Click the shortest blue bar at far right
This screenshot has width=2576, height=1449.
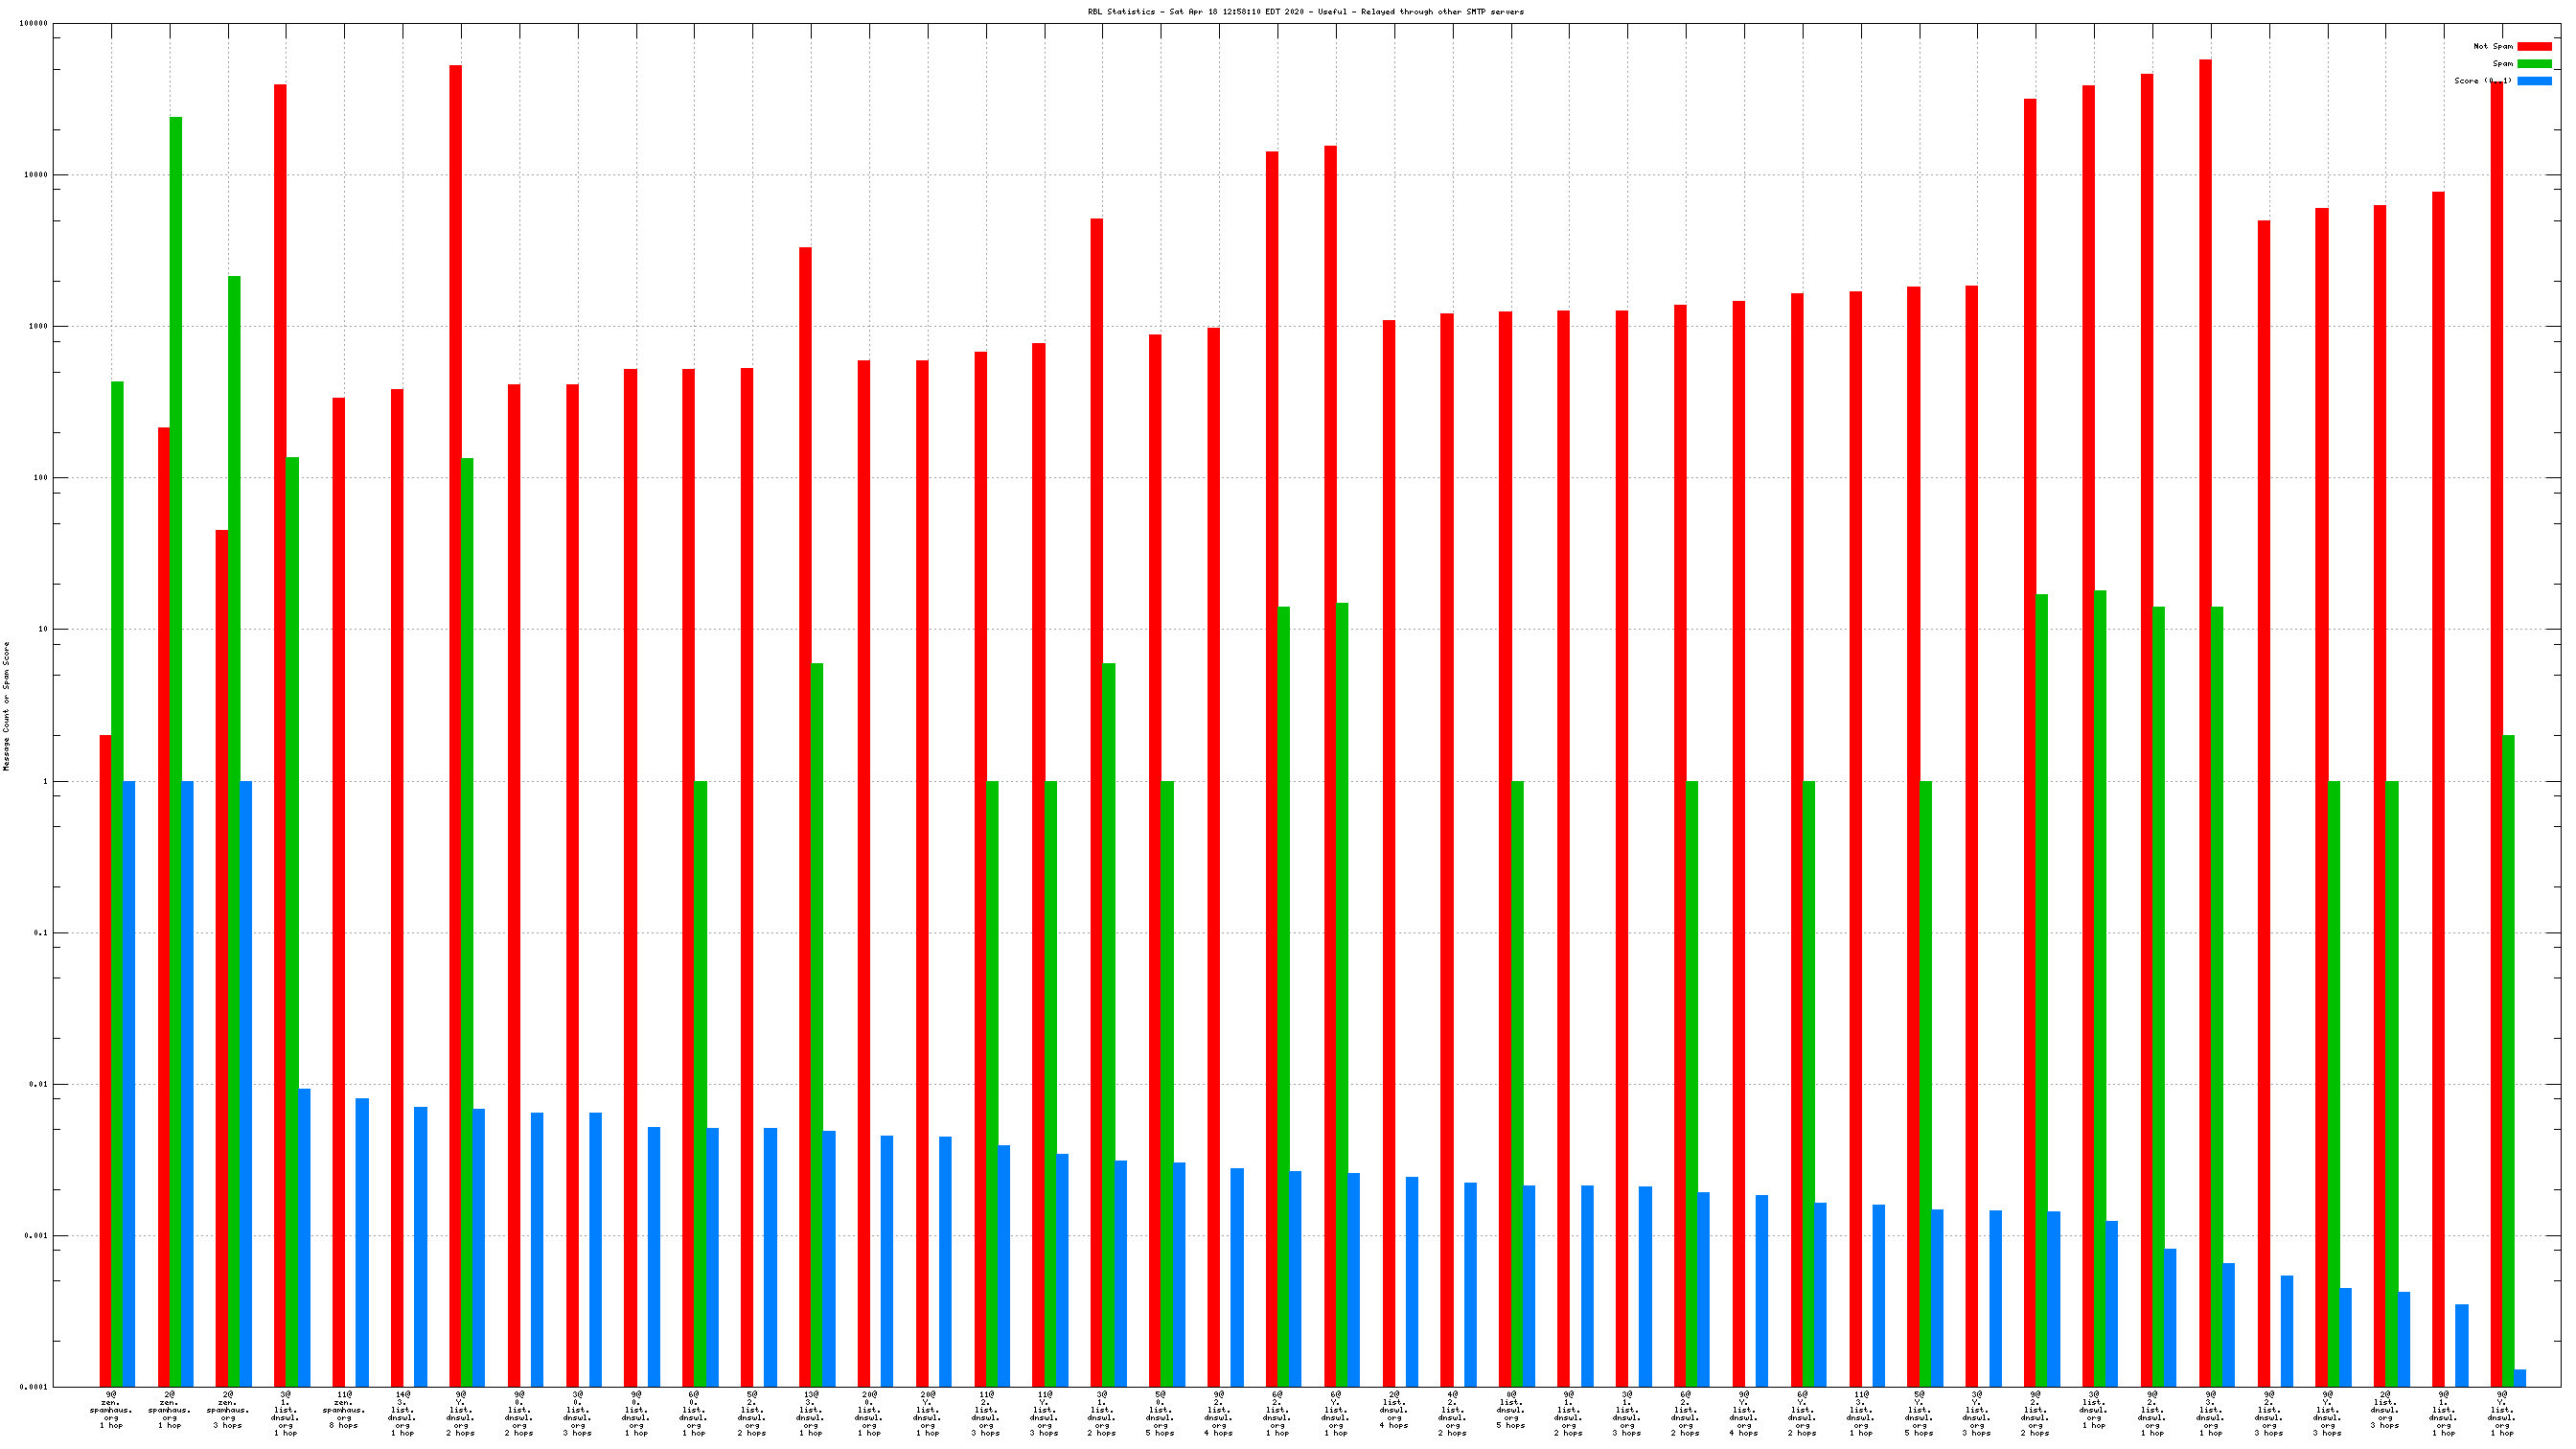point(2520,1378)
